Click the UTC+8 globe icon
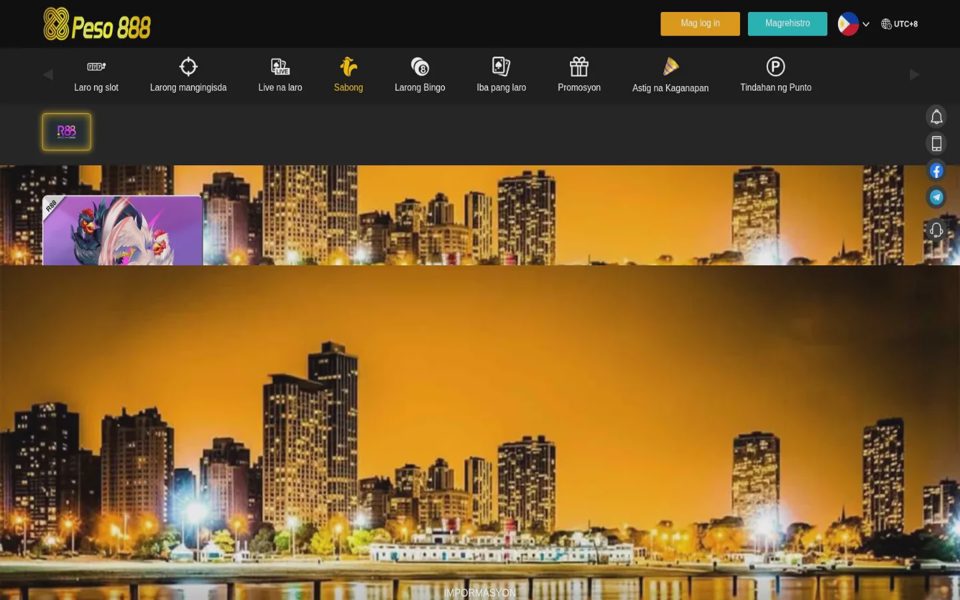This screenshot has height=600, width=960. point(886,24)
